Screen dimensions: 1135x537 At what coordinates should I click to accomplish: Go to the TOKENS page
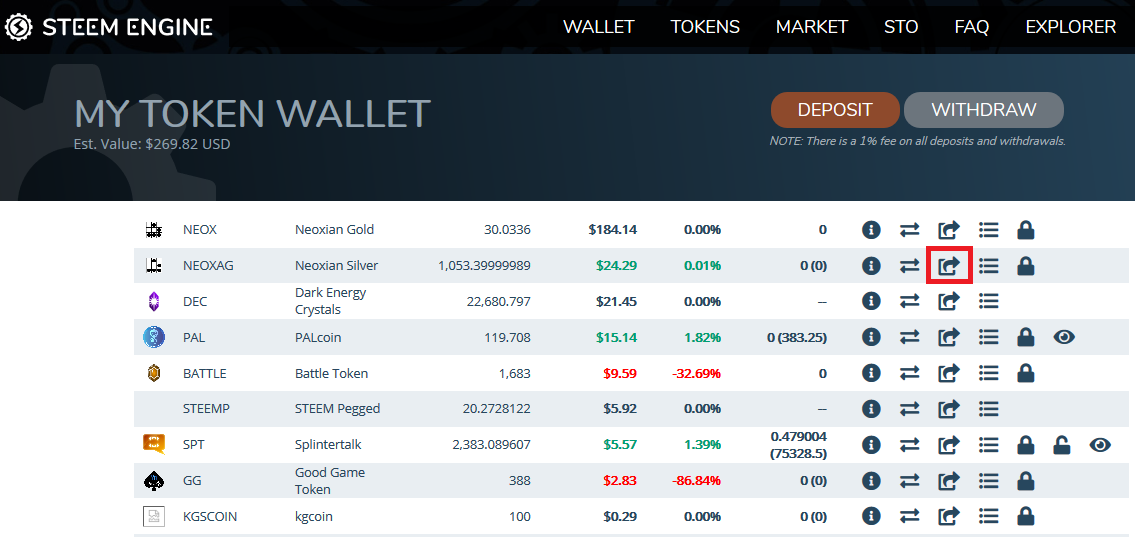coord(705,27)
